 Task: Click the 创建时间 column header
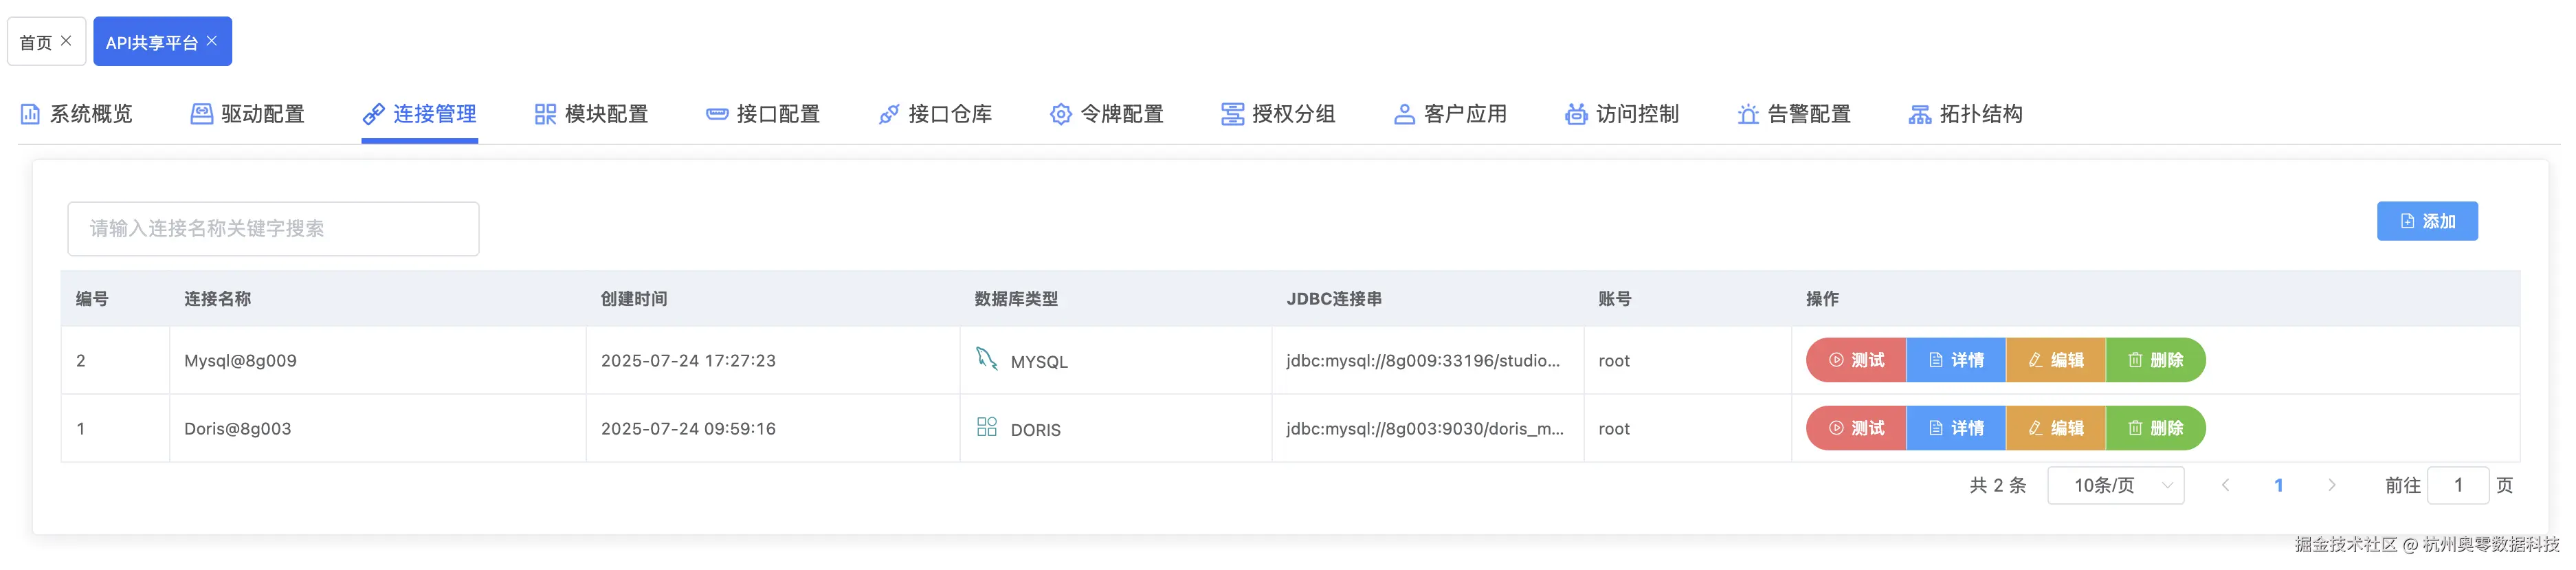coord(634,299)
